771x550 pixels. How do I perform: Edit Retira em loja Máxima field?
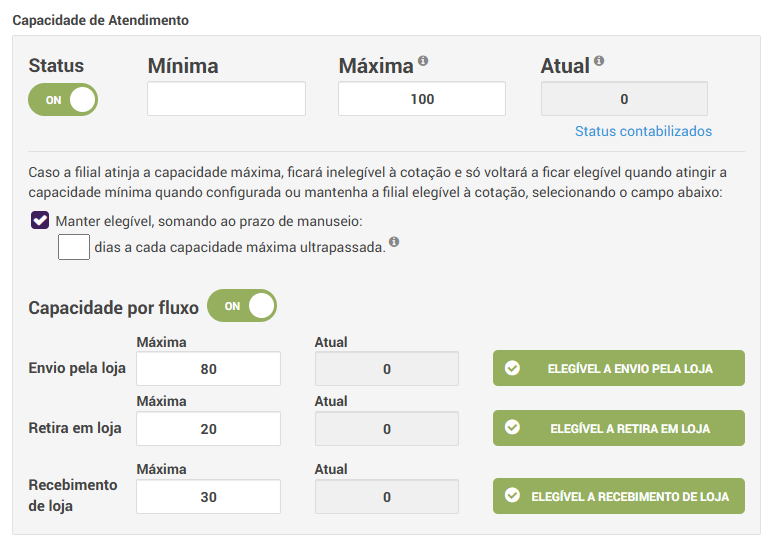208,428
